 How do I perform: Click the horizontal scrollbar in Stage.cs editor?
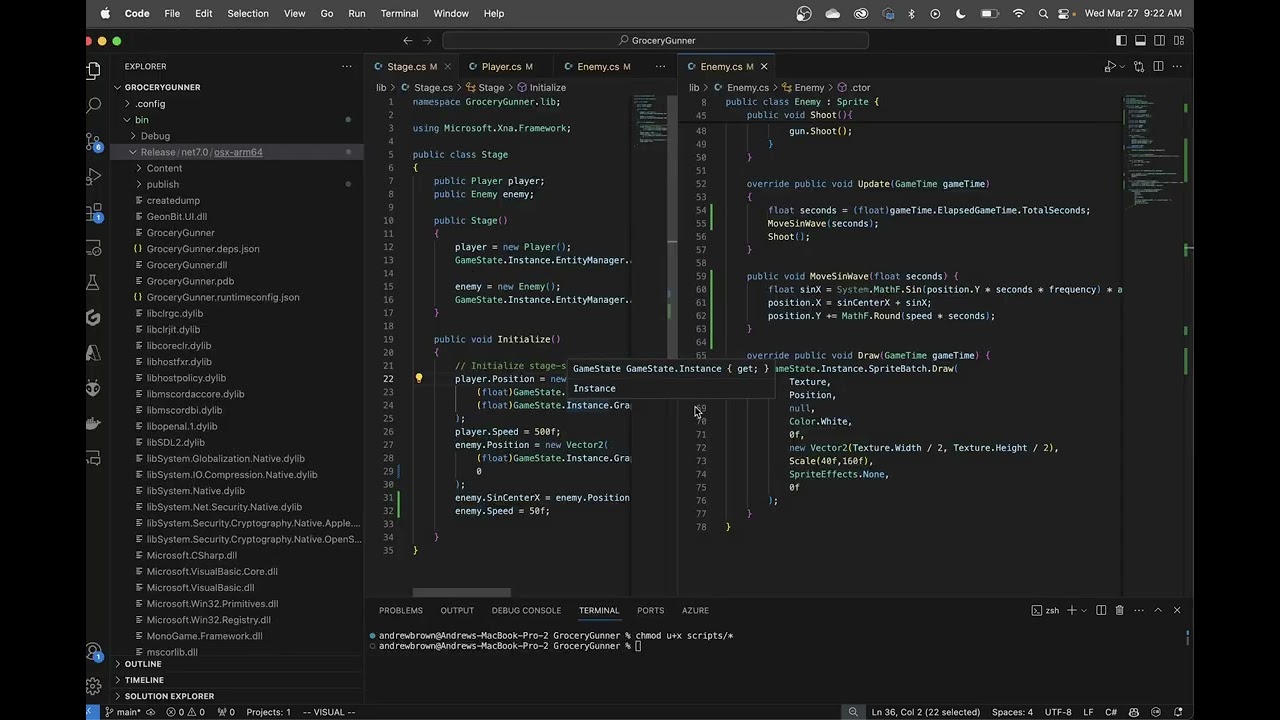tap(462, 592)
